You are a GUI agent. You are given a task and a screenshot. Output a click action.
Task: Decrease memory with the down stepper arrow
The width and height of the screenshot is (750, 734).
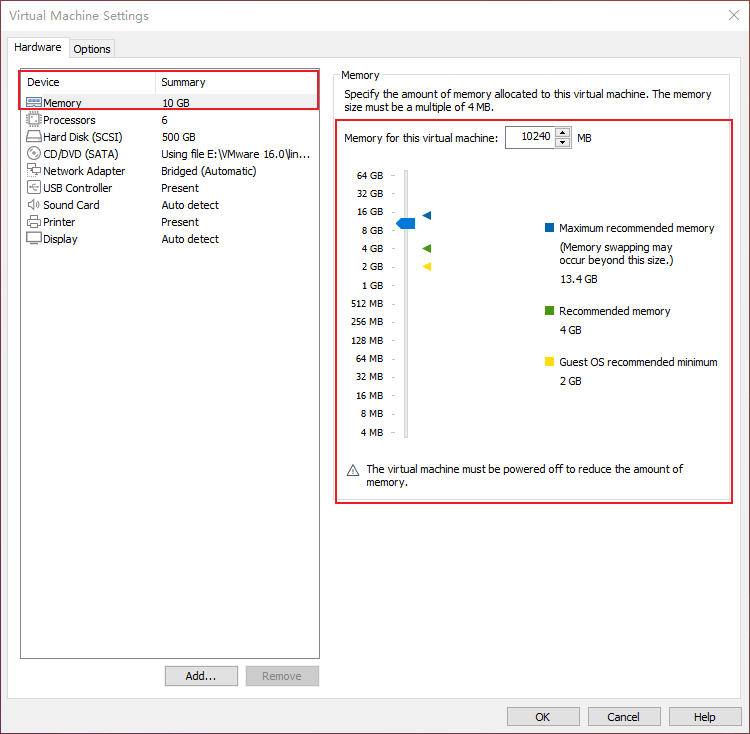tap(562, 142)
